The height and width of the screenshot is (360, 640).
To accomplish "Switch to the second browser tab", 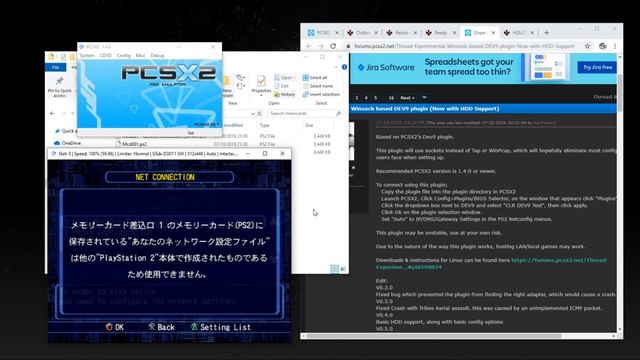I will [362, 33].
